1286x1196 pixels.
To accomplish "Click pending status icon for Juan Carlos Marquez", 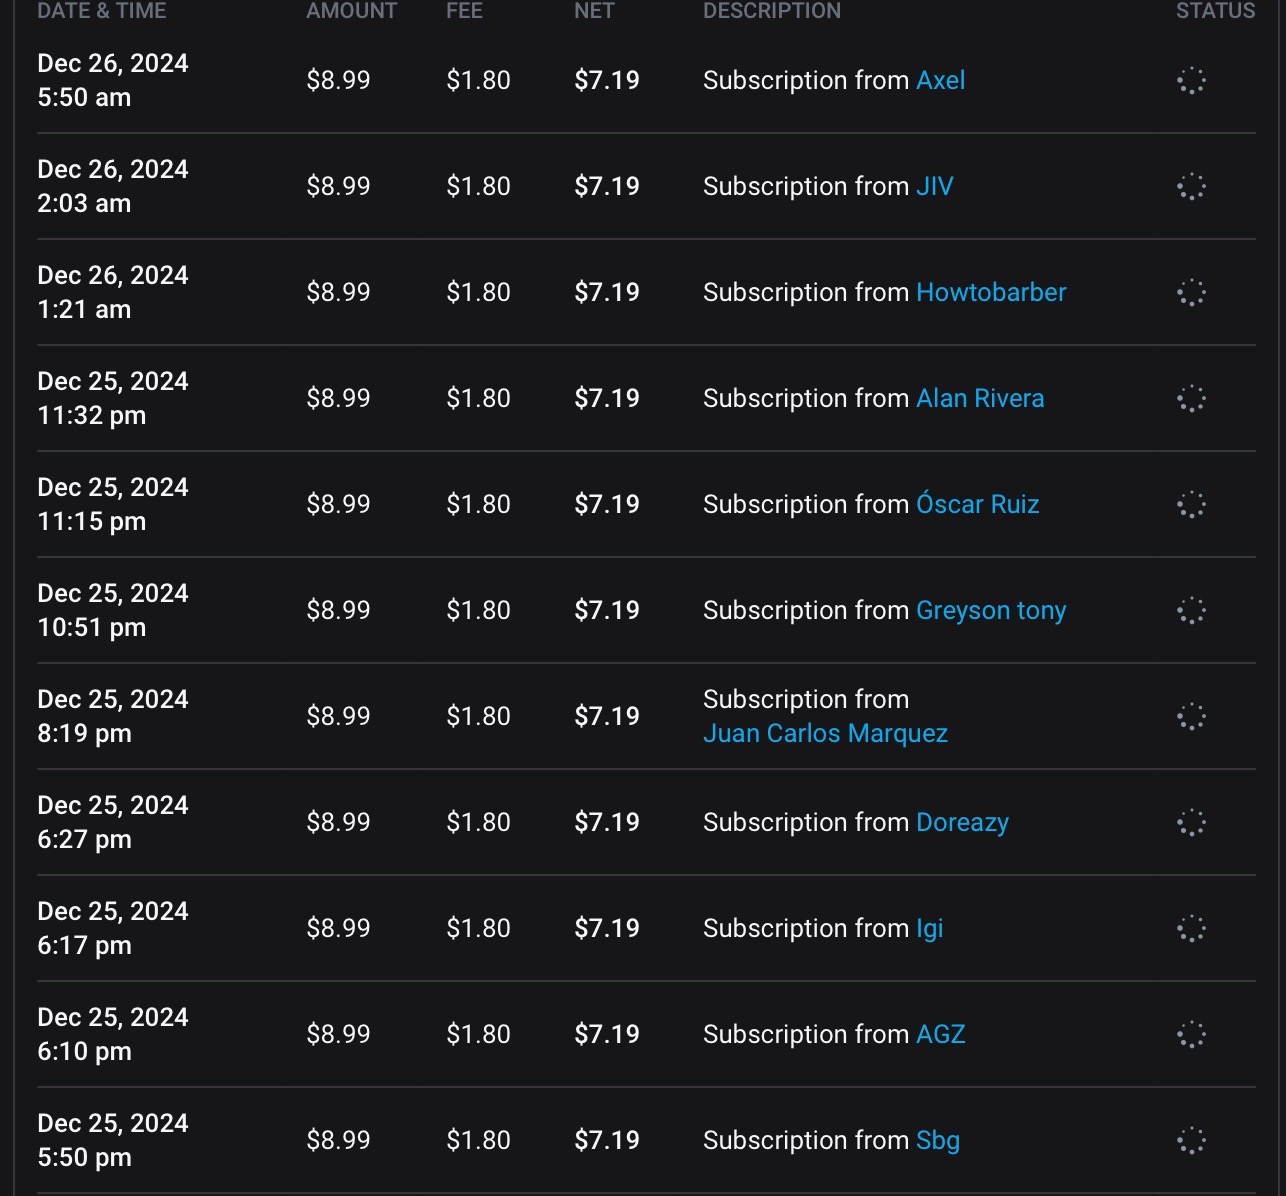I will coord(1191,717).
